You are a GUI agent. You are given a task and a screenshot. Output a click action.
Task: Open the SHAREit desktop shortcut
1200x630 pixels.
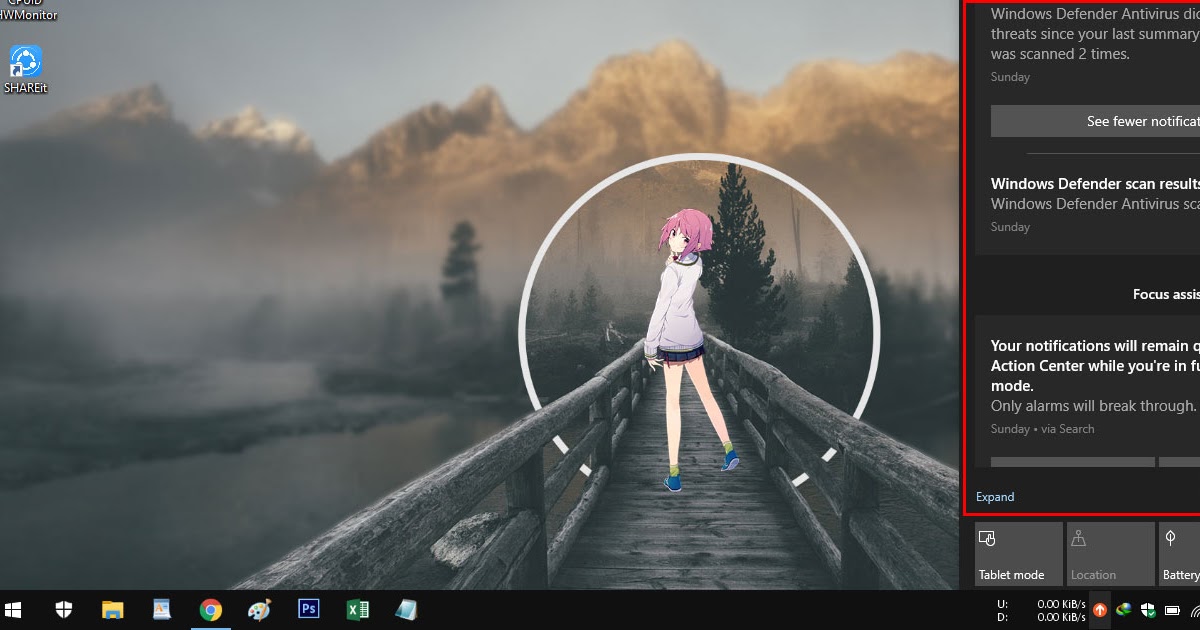(25, 70)
